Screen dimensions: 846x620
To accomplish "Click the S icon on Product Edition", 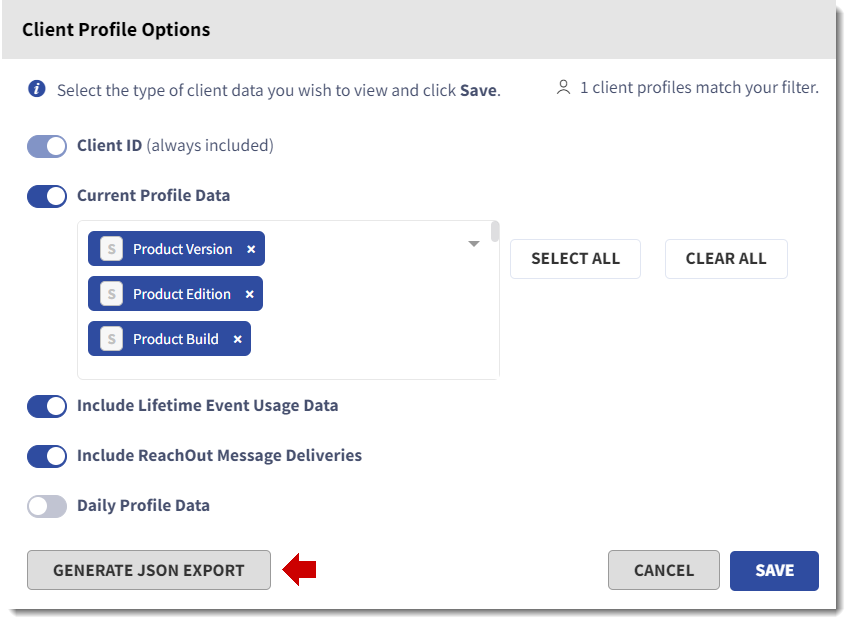I will click(112, 294).
